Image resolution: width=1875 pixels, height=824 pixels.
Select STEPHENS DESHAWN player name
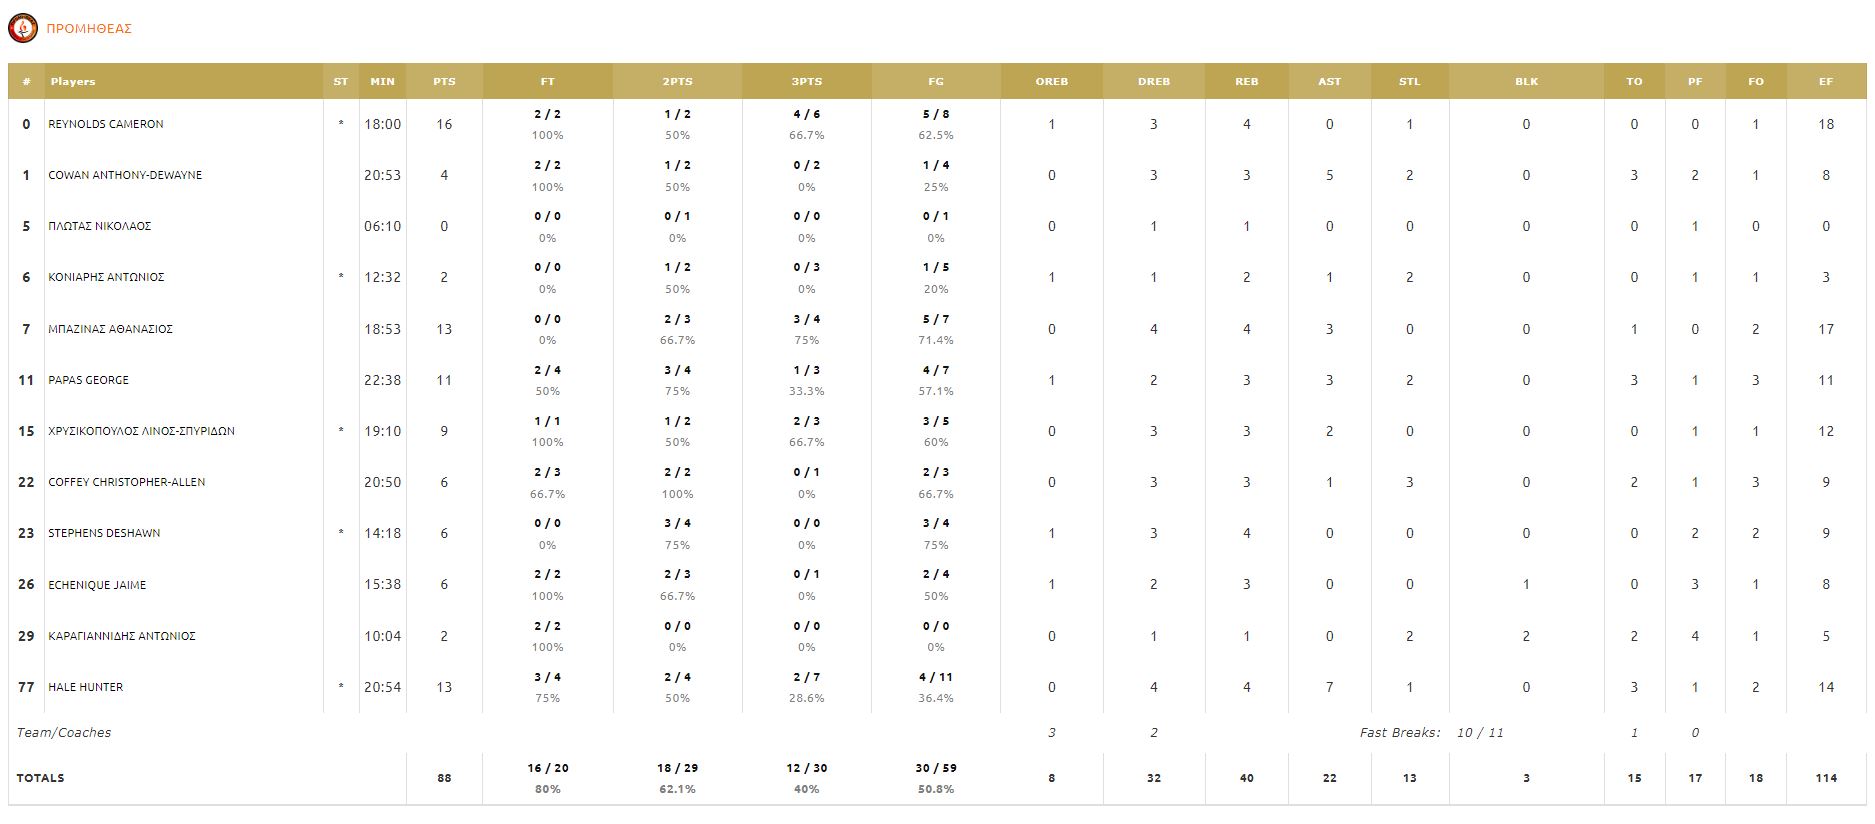pyautogui.click(x=104, y=533)
